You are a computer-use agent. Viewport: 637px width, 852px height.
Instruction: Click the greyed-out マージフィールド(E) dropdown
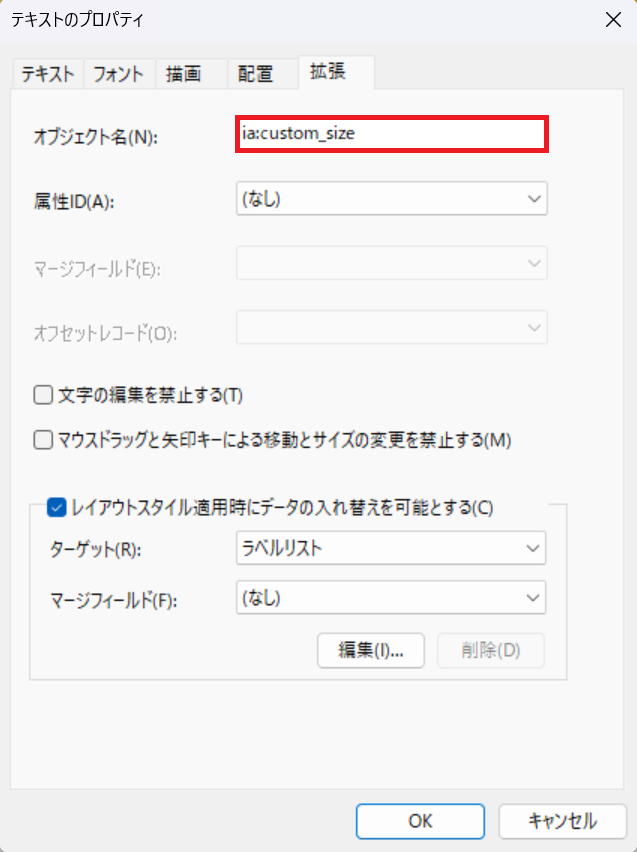[391, 265]
